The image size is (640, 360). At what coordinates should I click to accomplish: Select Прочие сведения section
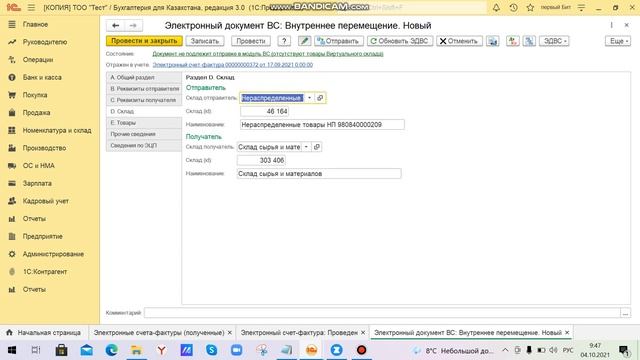coord(144,134)
